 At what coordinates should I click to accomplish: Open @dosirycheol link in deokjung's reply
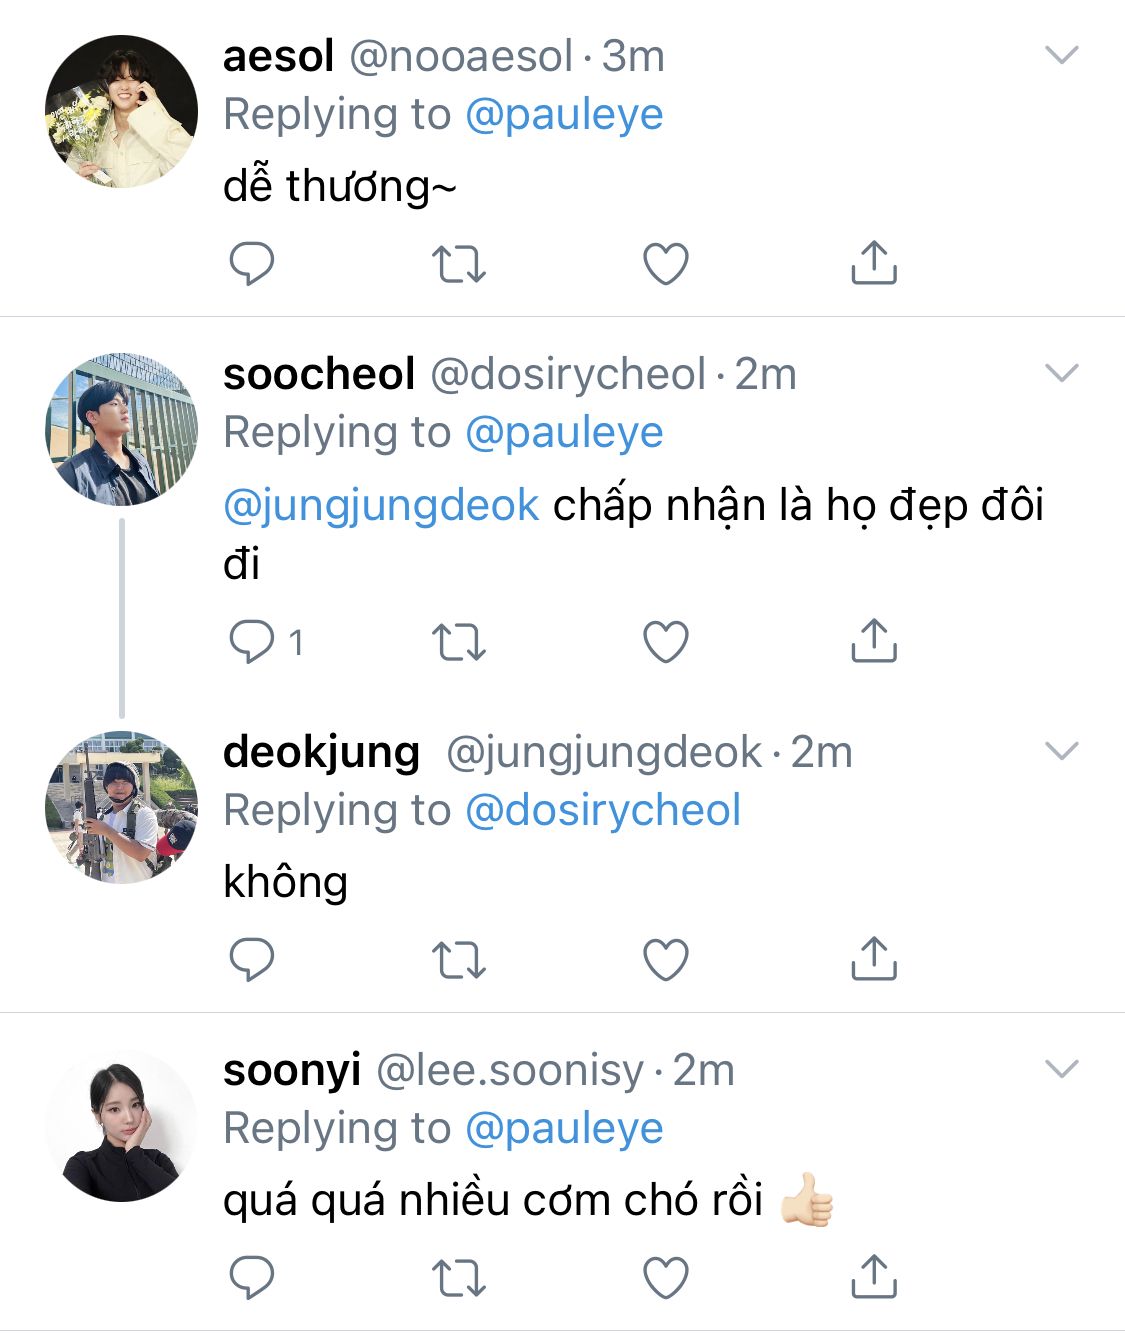pyautogui.click(x=603, y=811)
